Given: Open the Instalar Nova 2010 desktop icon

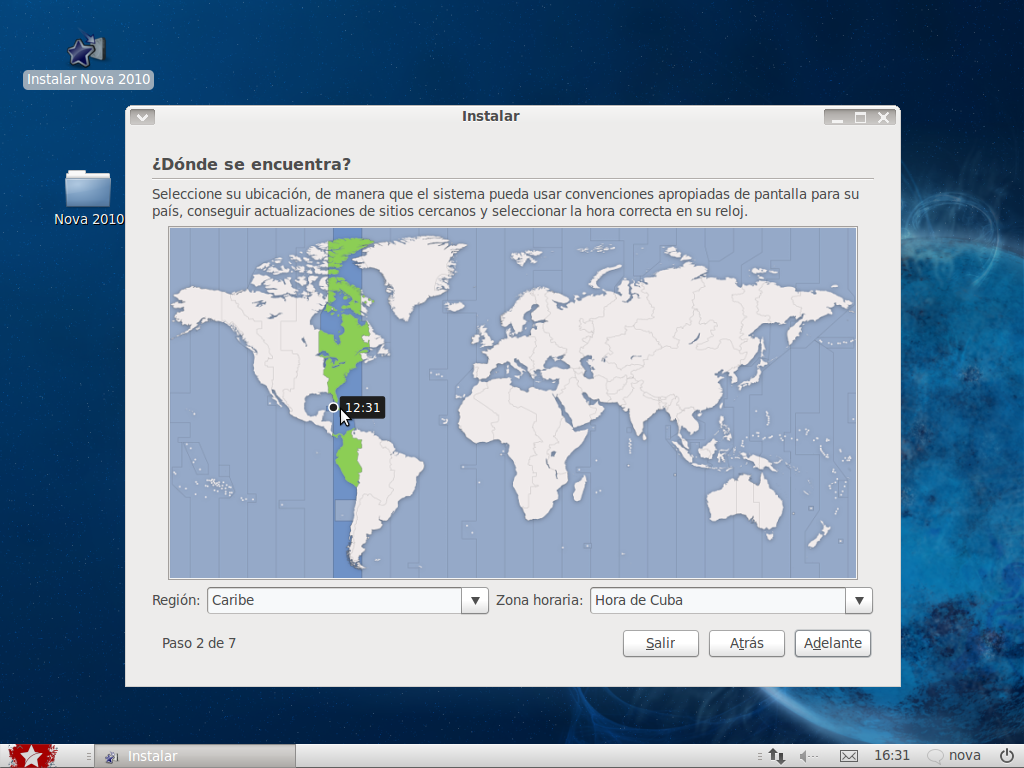Looking at the screenshot, I should coord(87,53).
